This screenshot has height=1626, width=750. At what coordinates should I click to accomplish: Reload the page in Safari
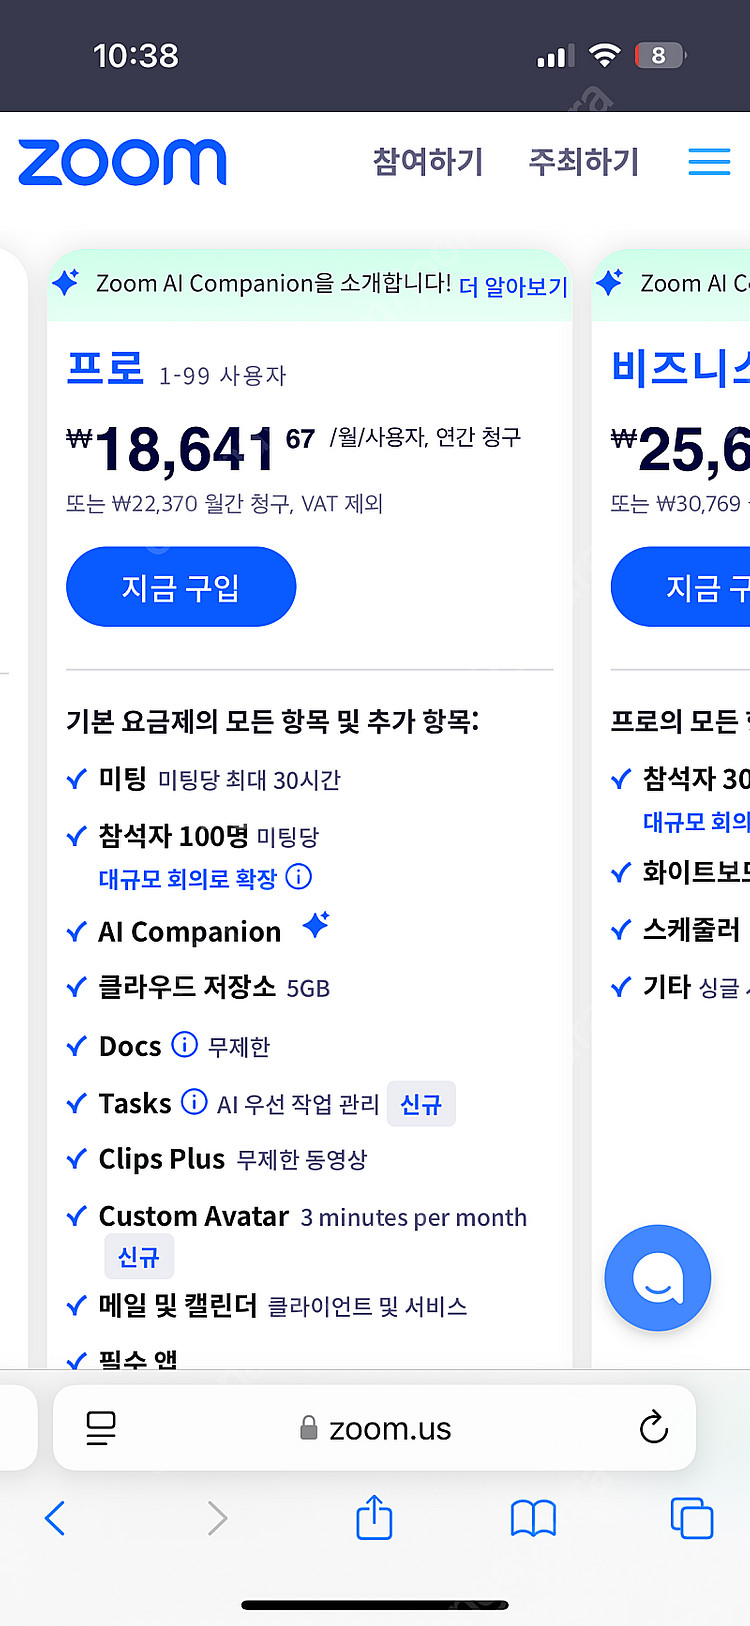click(x=653, y=1428)
